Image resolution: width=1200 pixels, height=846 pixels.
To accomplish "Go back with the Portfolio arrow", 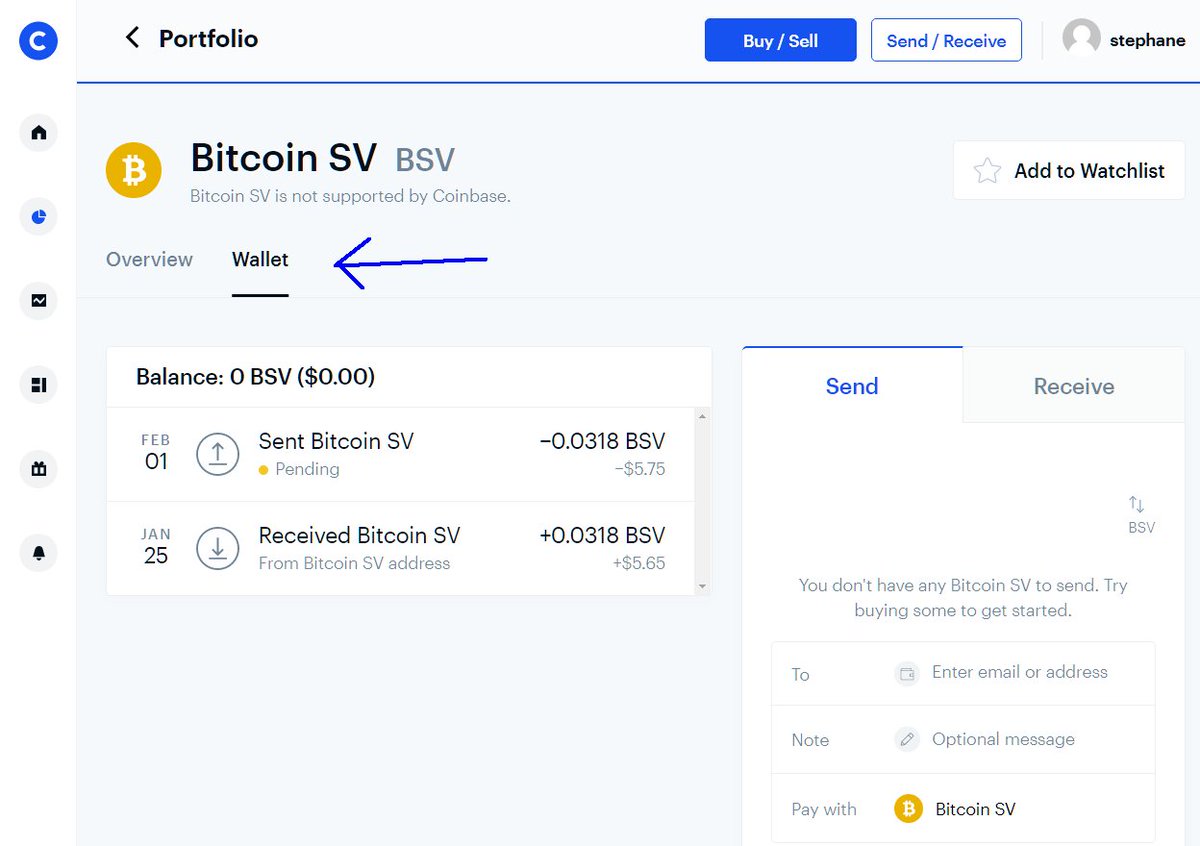I will [132, 38].
